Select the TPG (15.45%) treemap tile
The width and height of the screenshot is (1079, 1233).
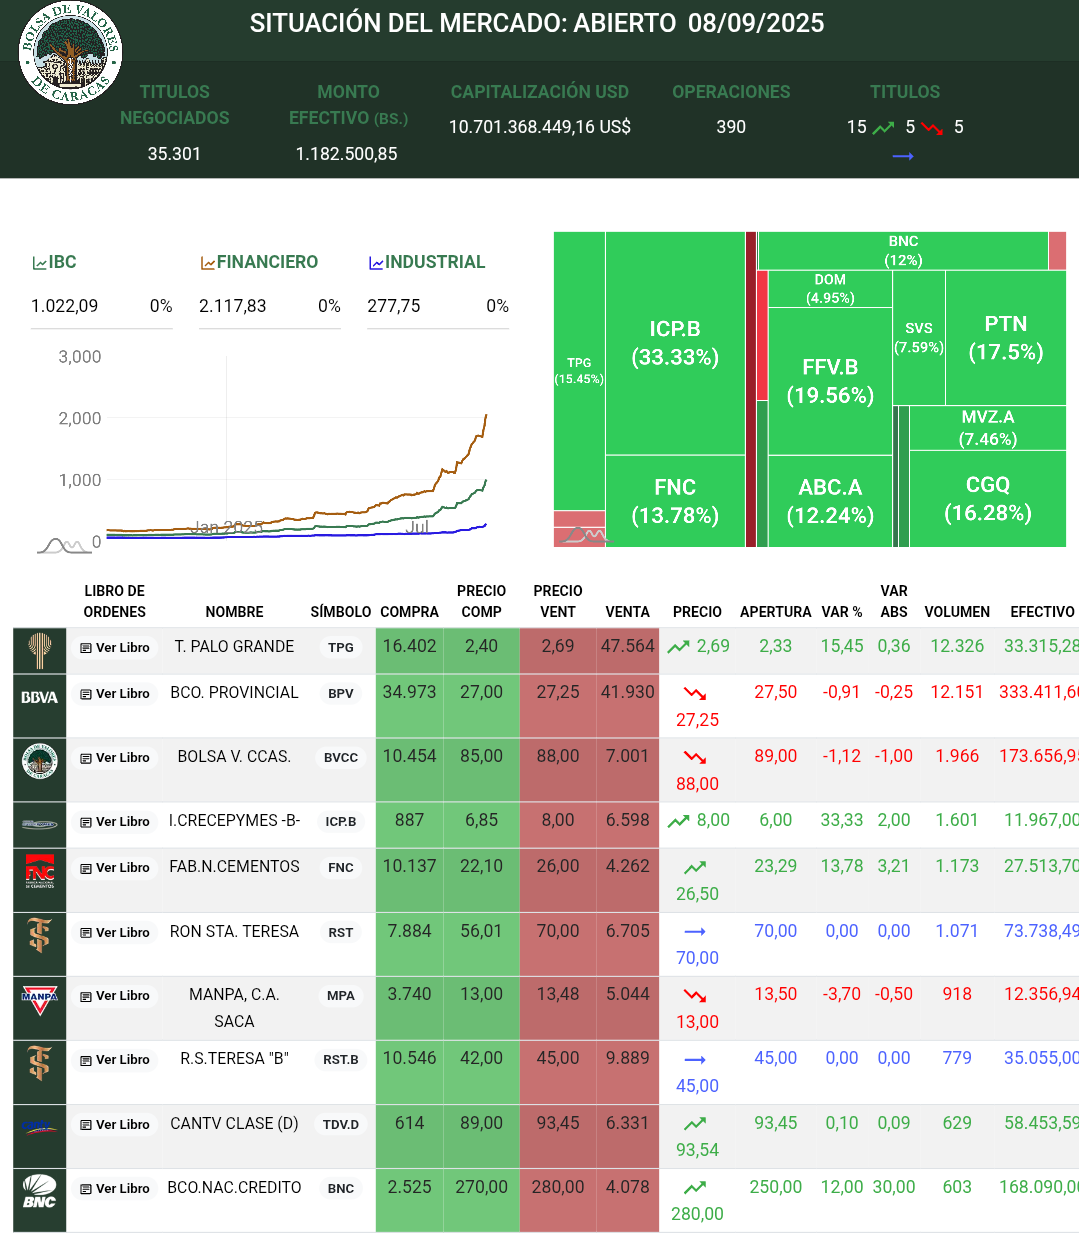point(579,371)
